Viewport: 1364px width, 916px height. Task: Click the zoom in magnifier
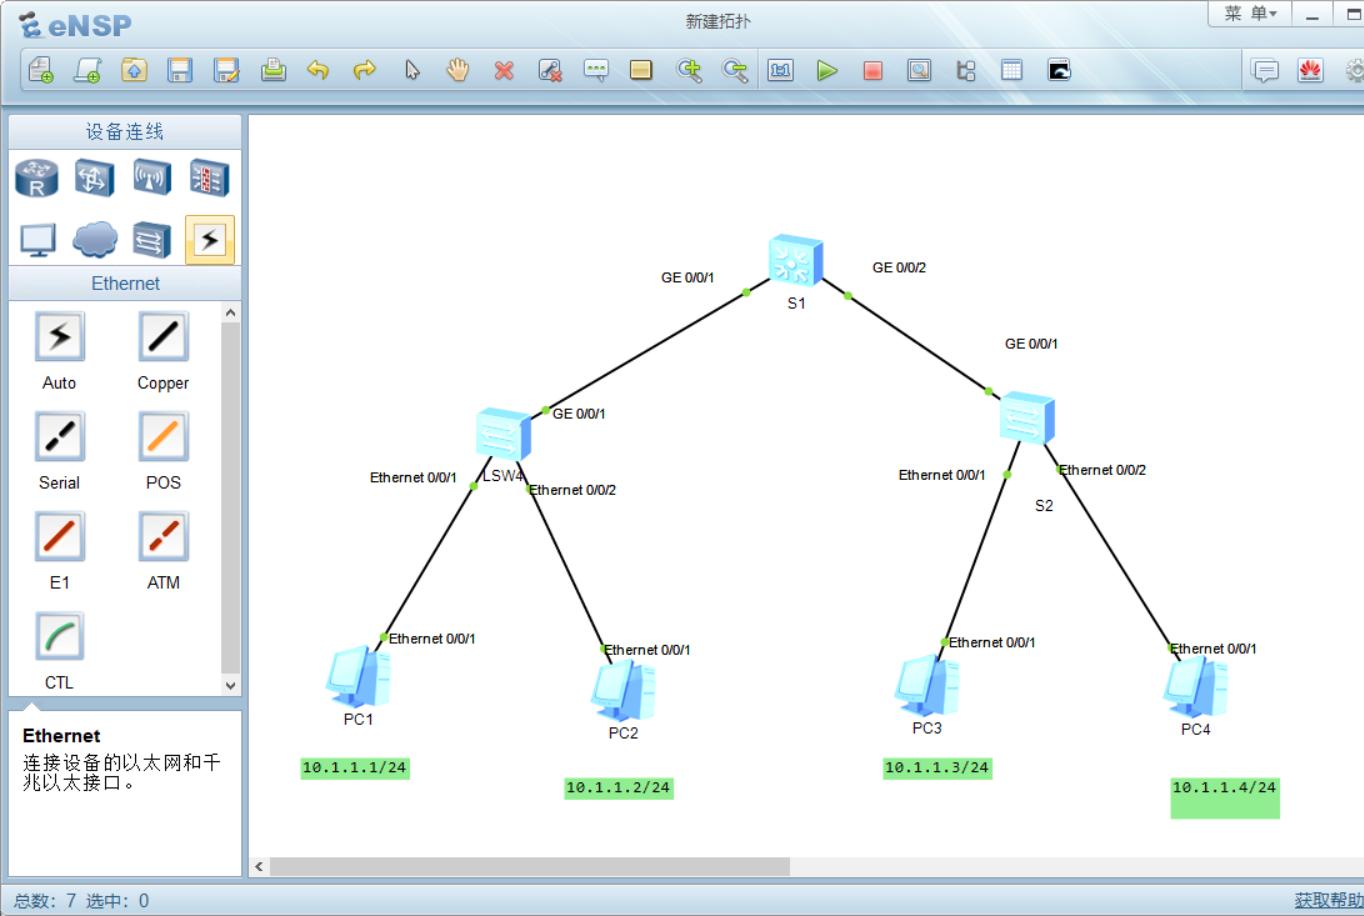pyautogui.click(x=689, y=70)
